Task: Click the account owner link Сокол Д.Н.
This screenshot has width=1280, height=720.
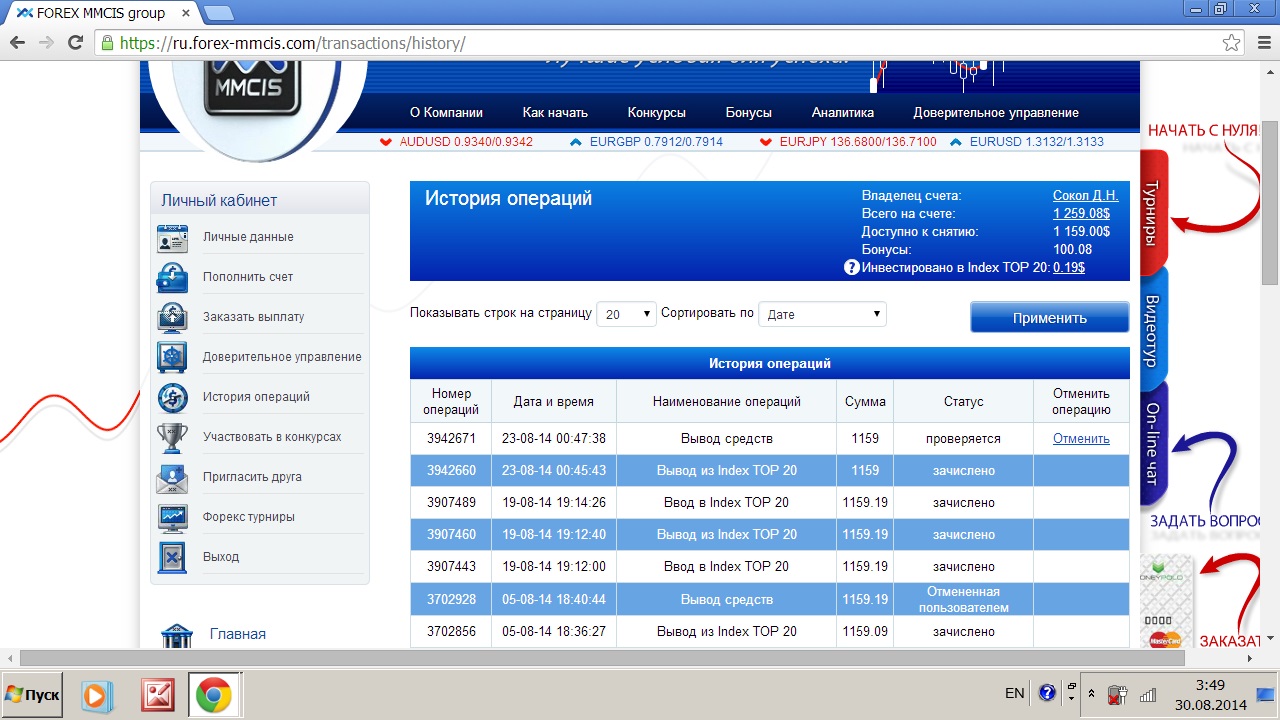Action: [1085, 196]
